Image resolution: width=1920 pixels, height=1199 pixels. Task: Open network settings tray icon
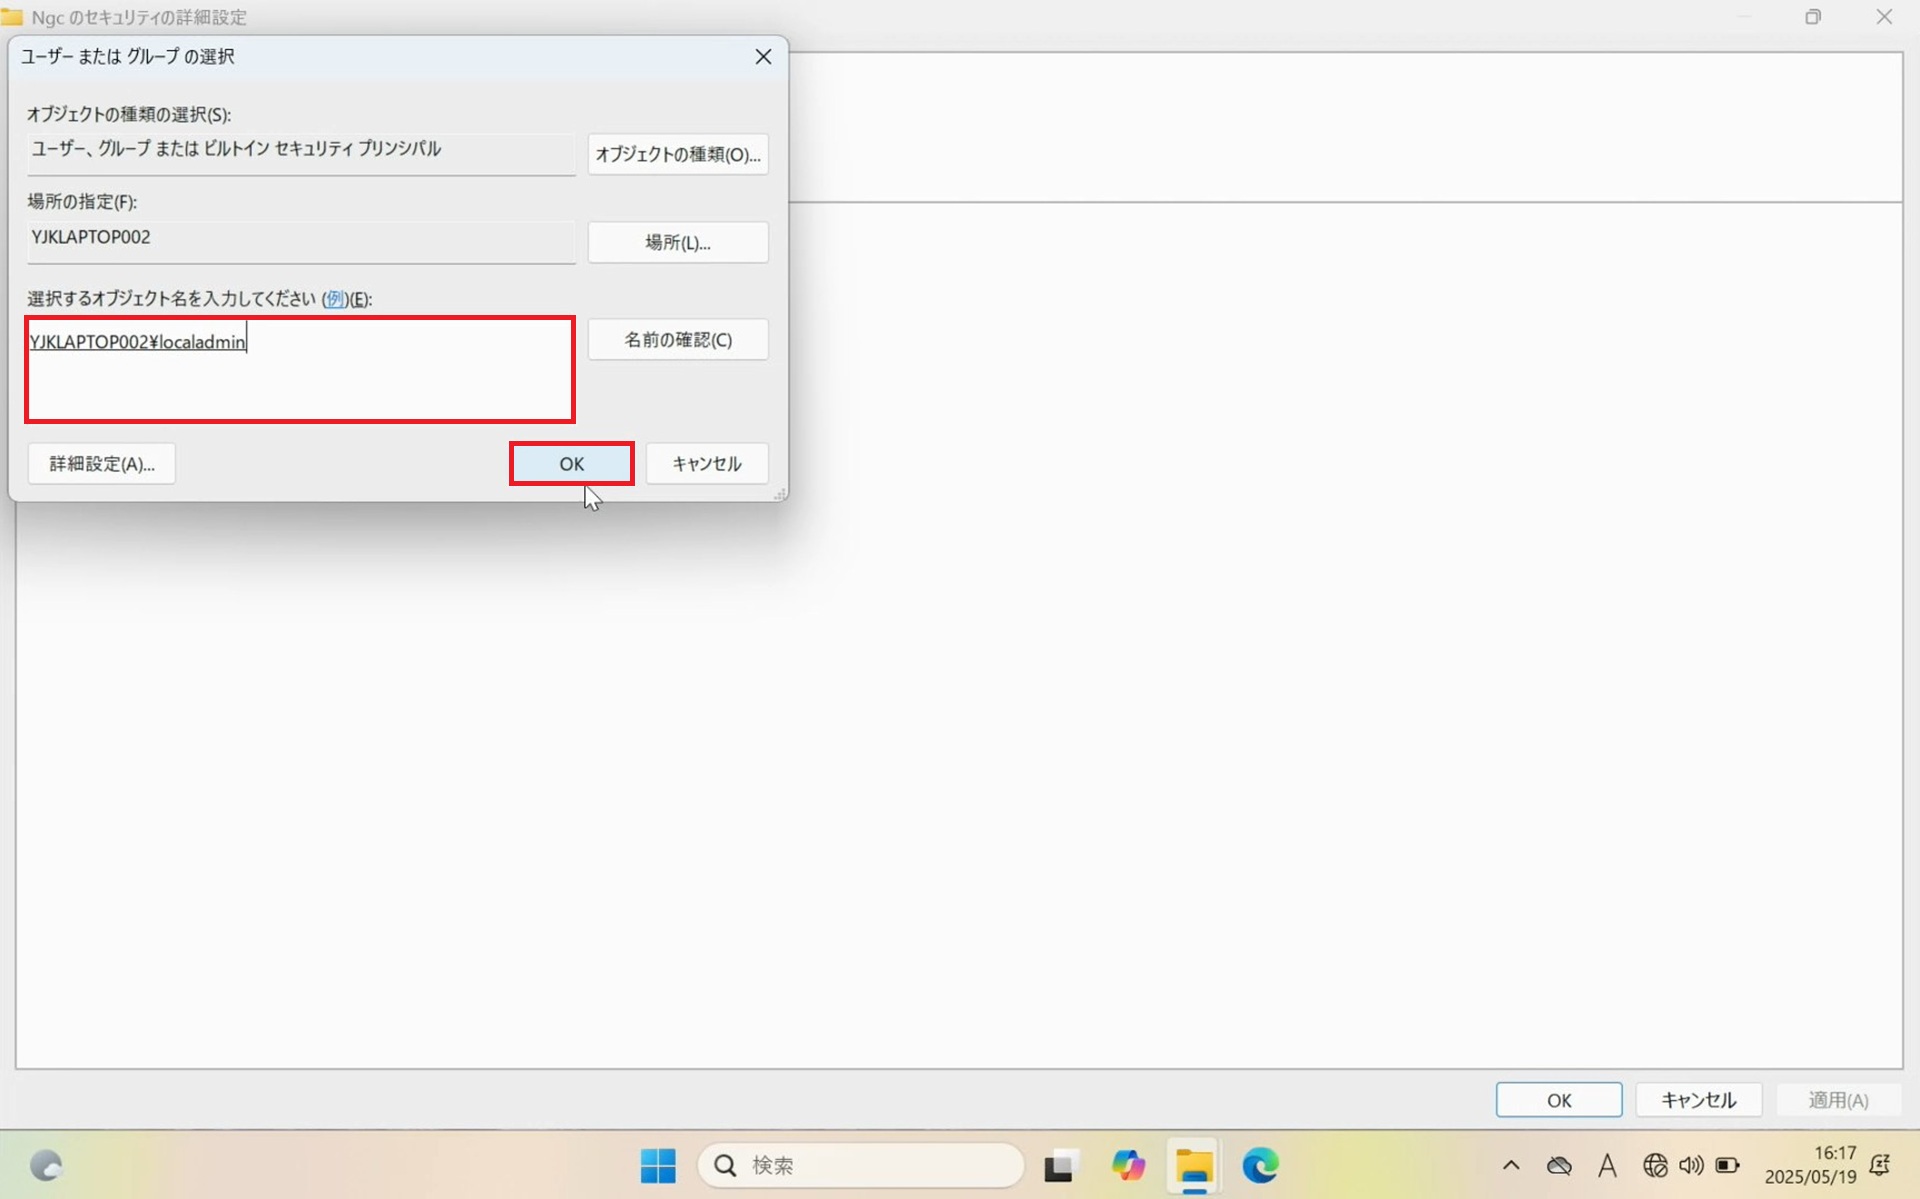coord(1655,1165)
